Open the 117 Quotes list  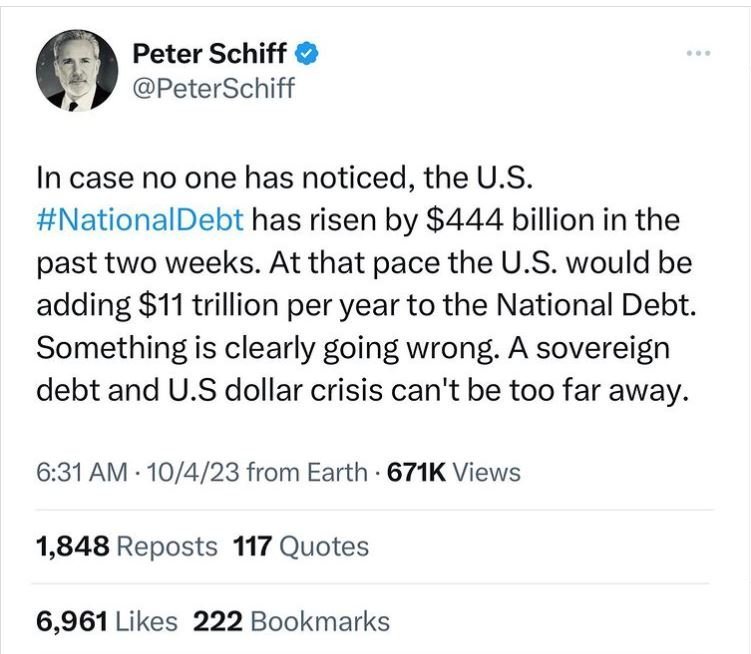301,546
